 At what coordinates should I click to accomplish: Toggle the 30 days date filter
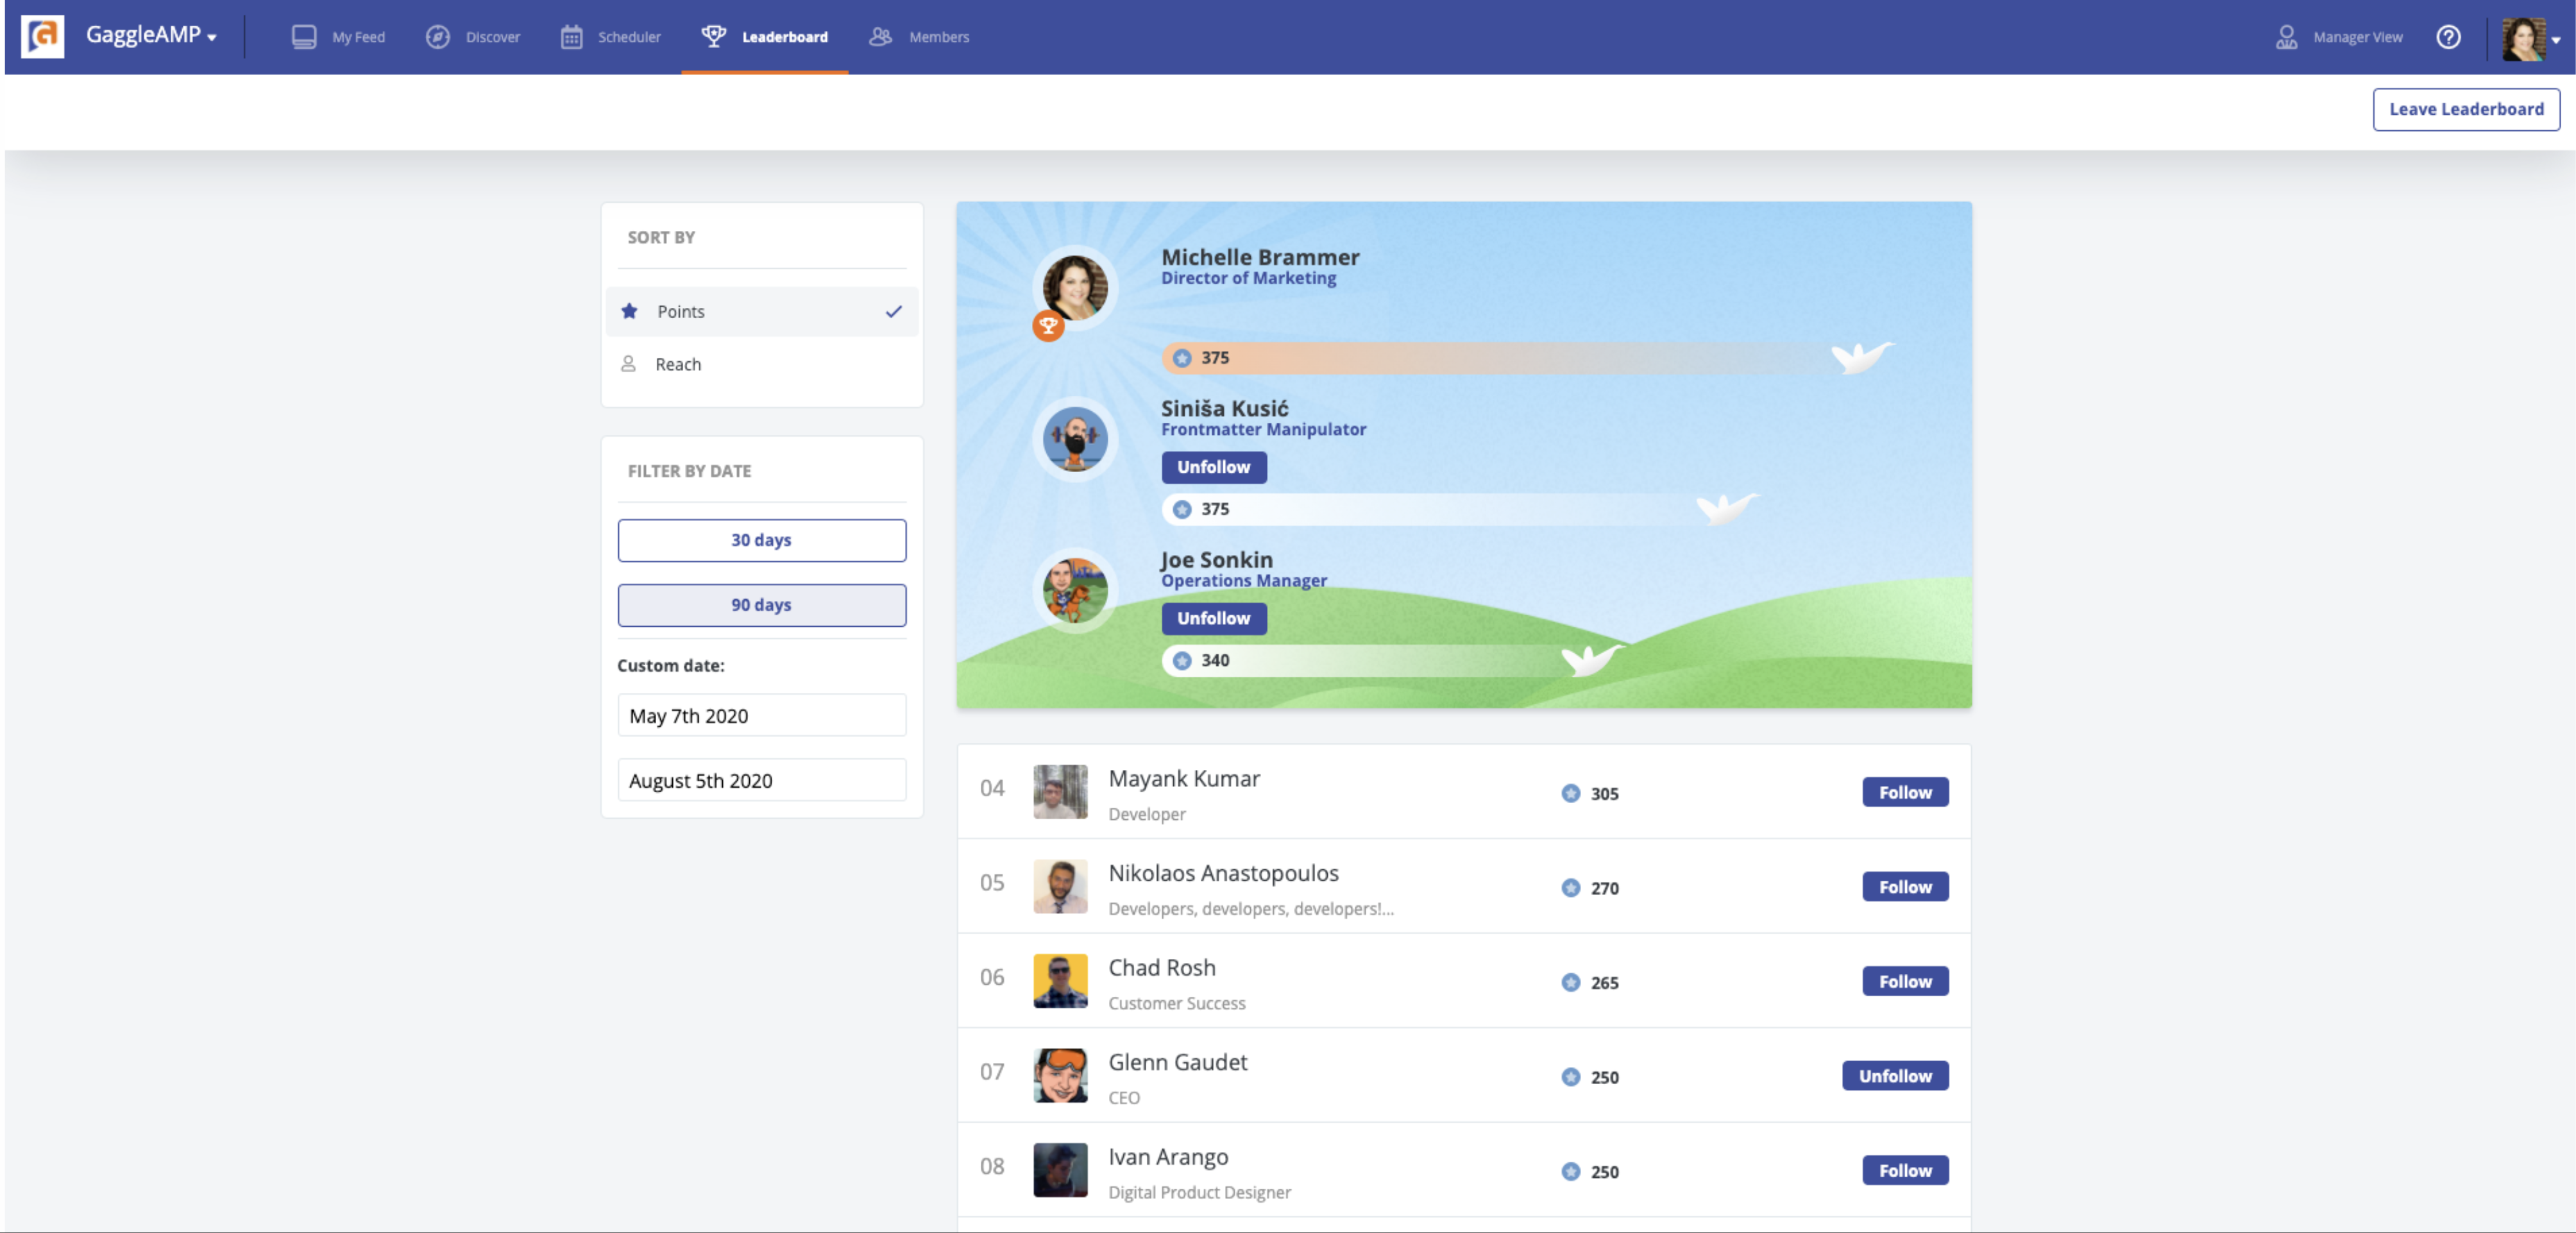[x=761, y=540]
